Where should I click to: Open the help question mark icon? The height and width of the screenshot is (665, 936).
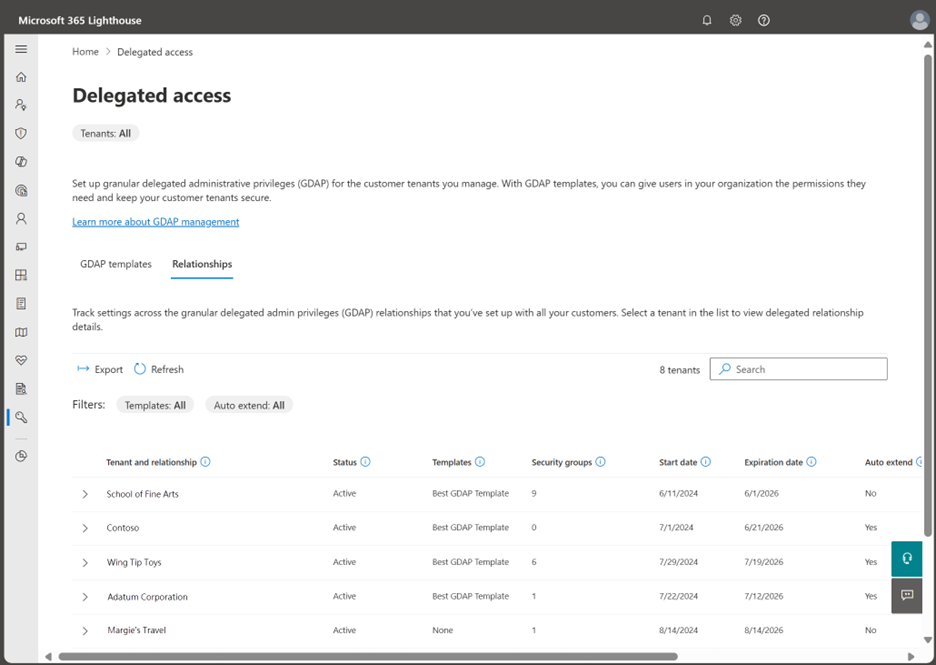click(763, 20)
